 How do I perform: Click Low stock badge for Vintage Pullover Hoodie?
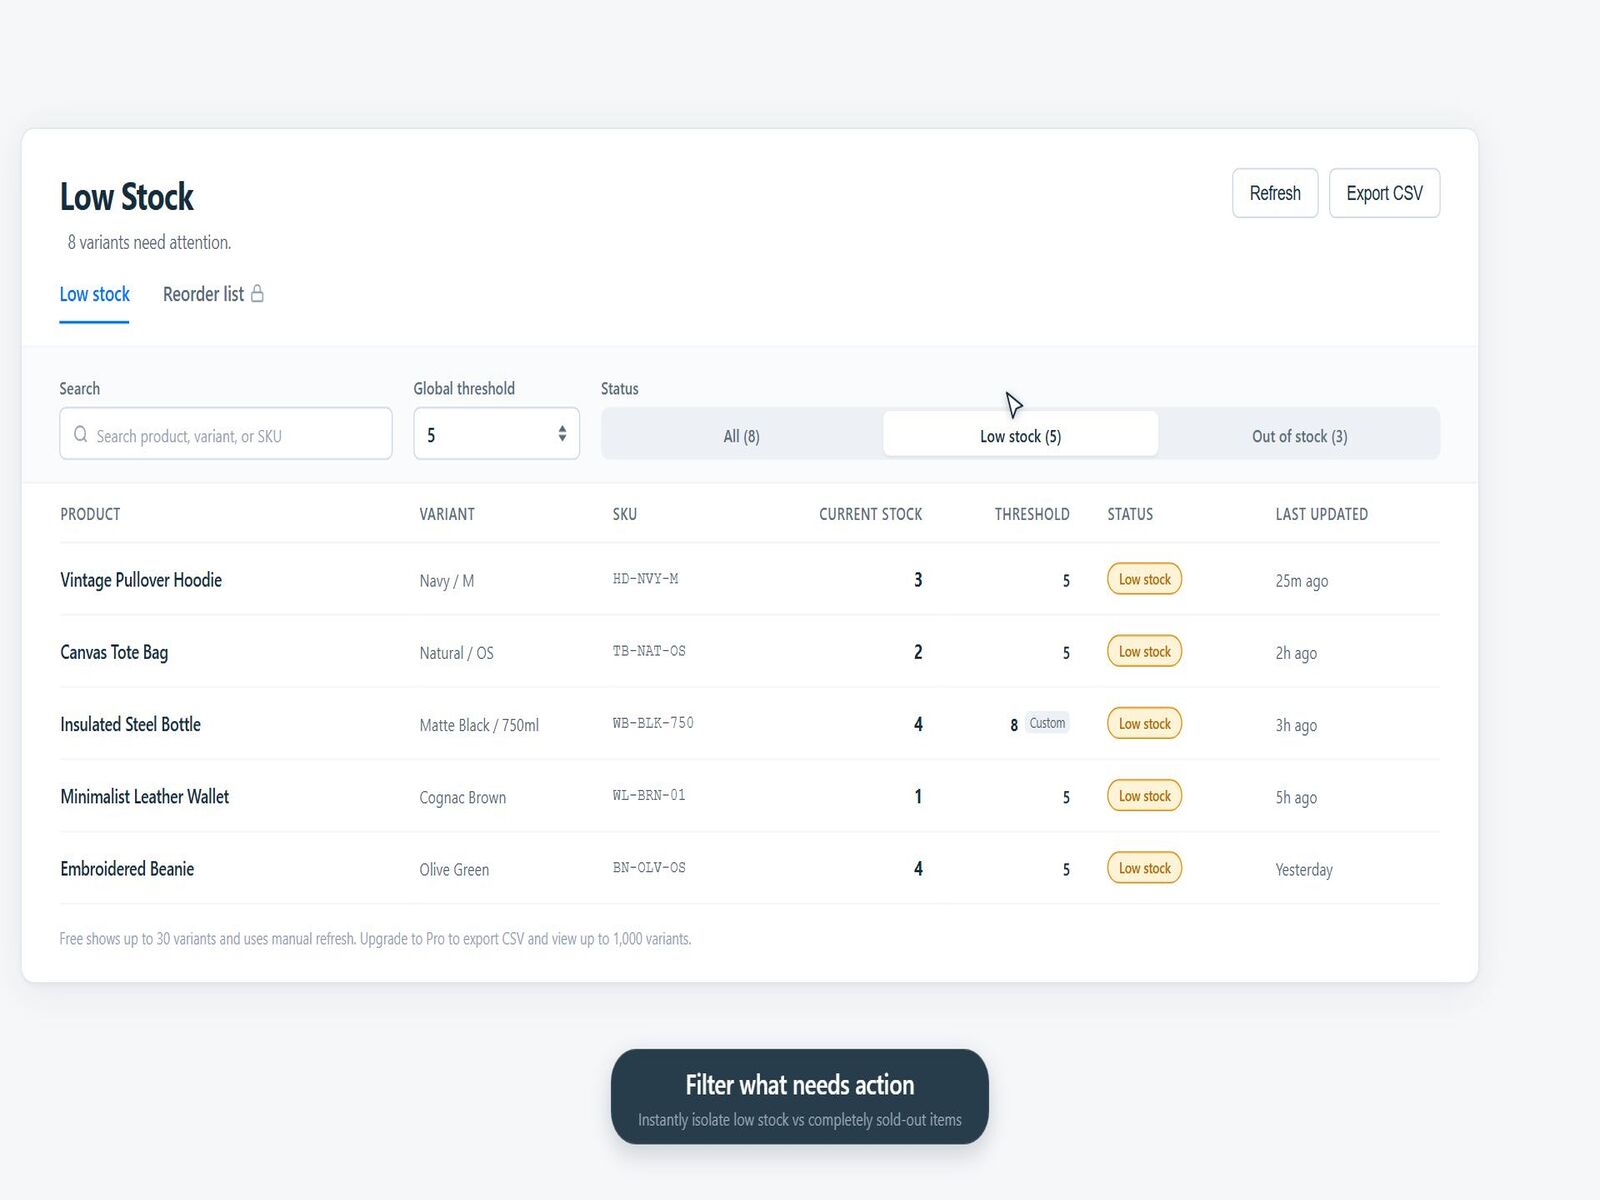1144,579
